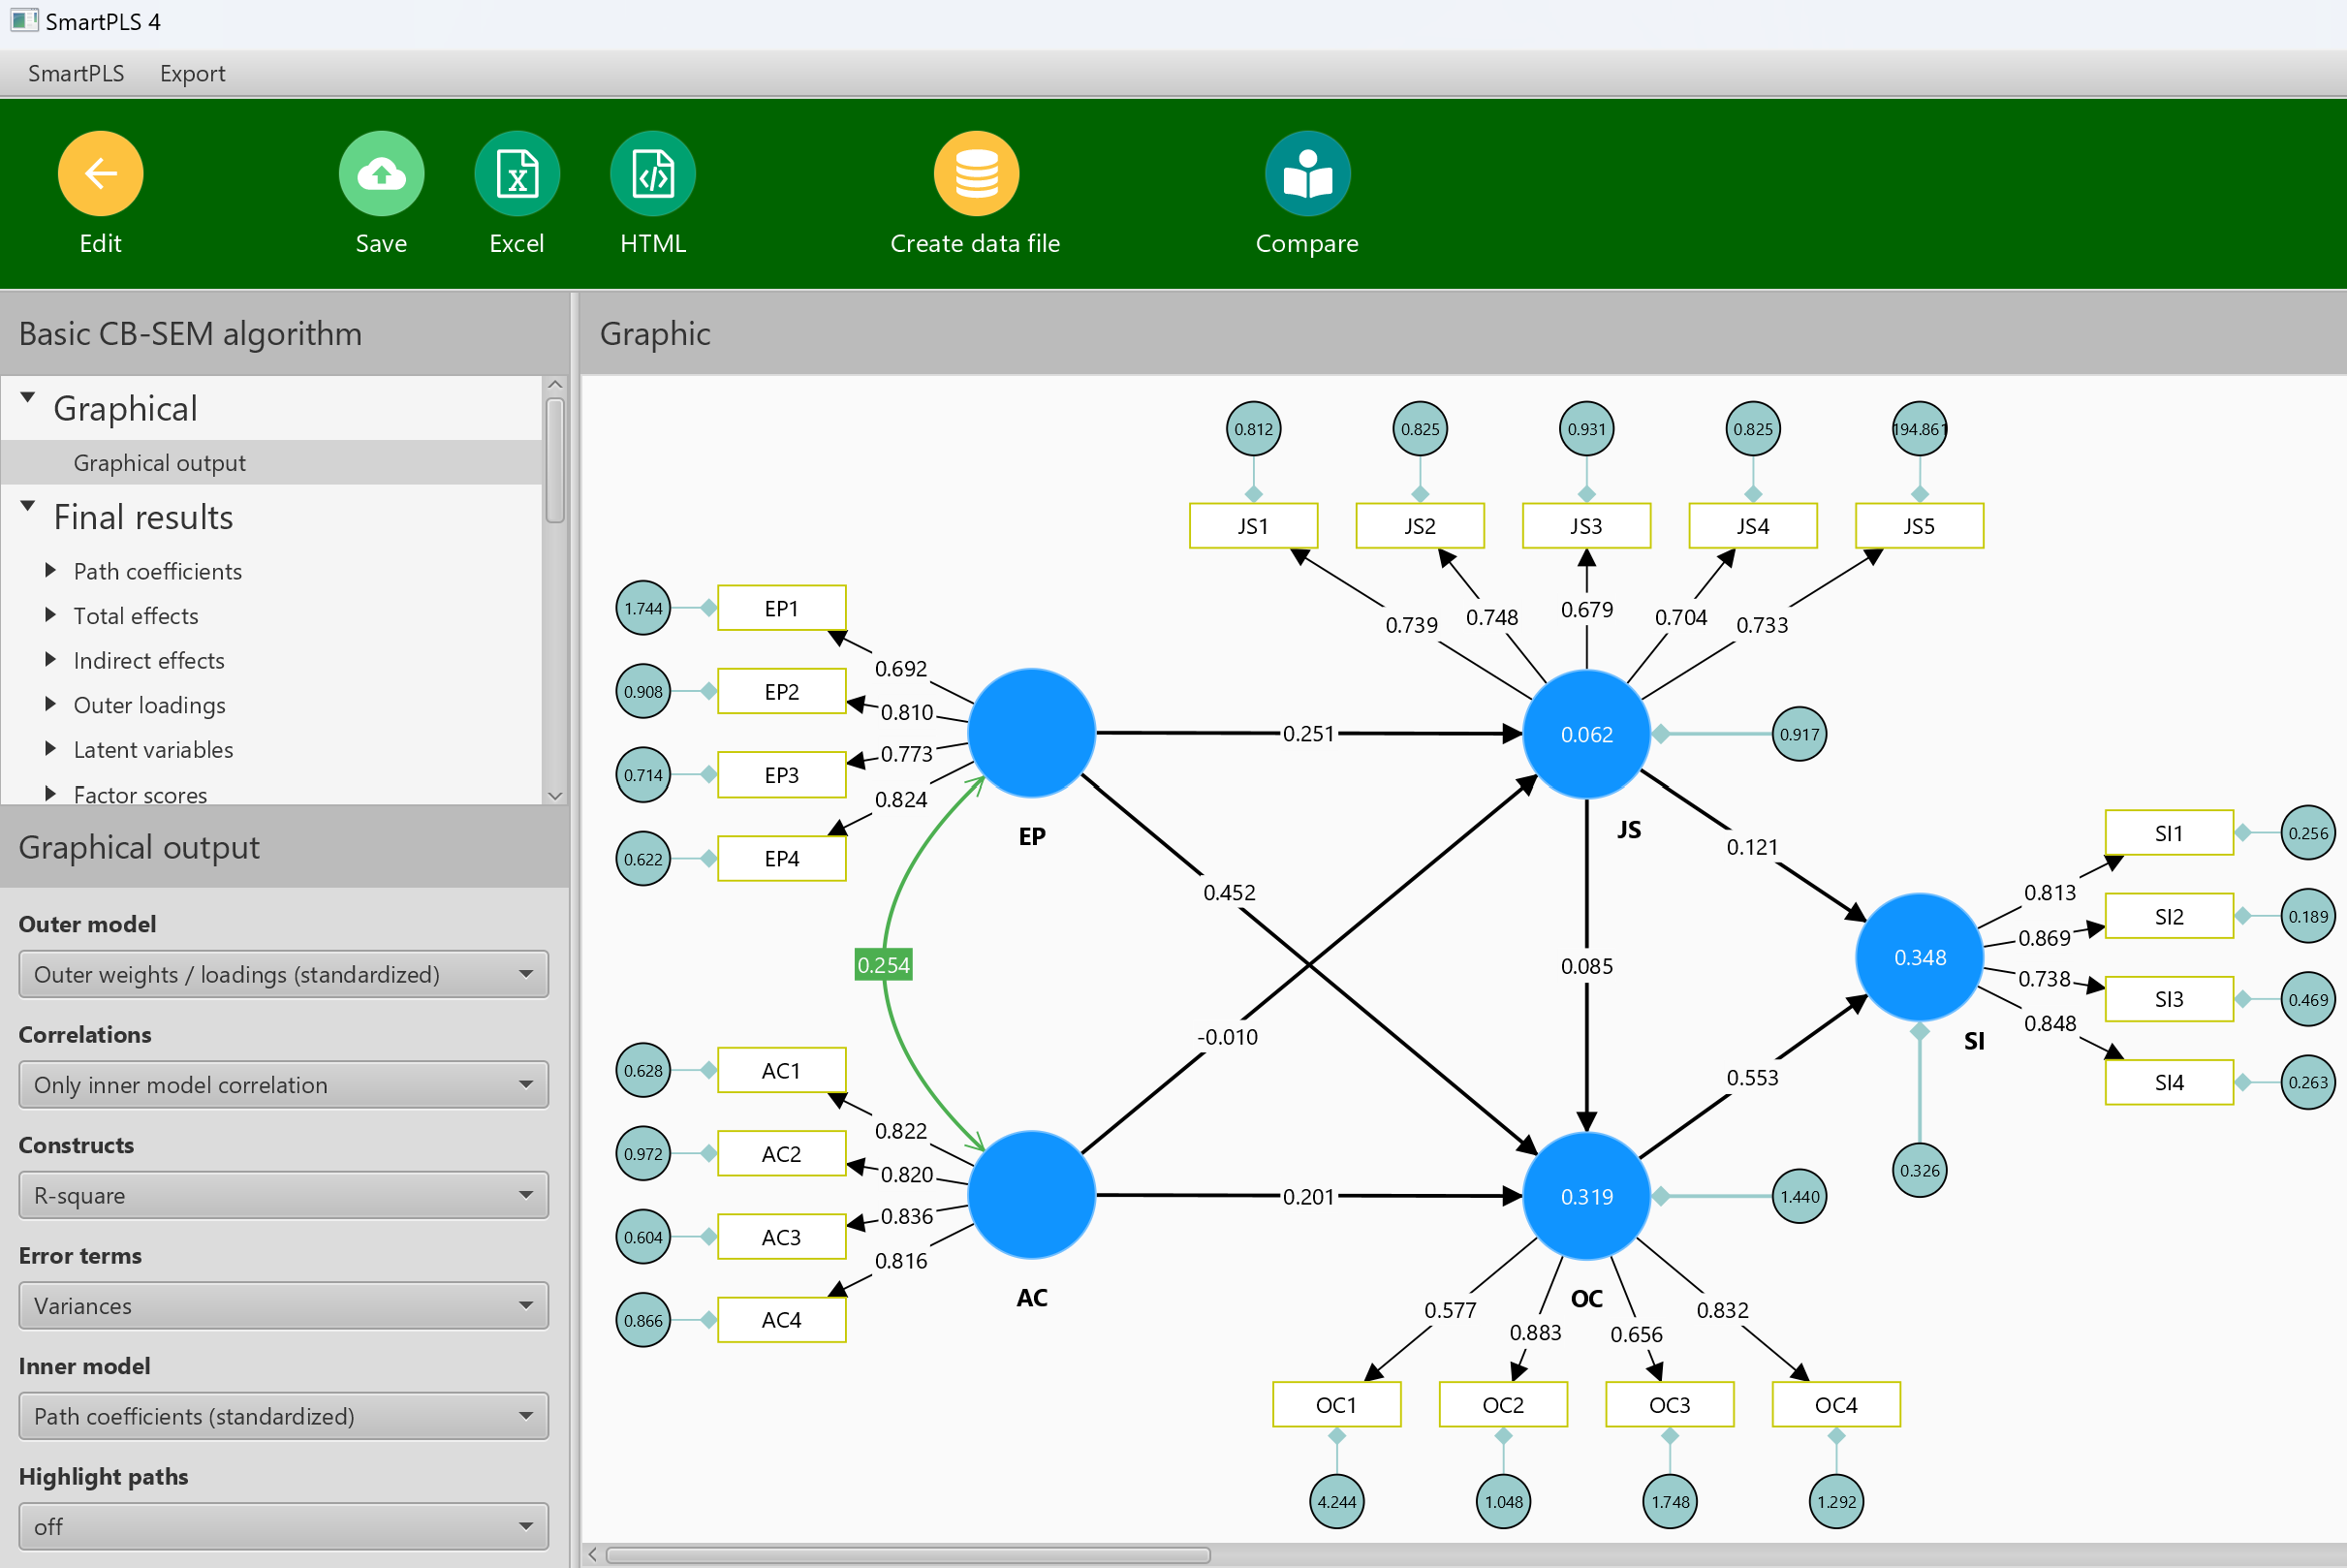The image size is (2347, 1568).
Task: Open the Compare icon
Action: pyautogui.click(x=1307, y=174)
